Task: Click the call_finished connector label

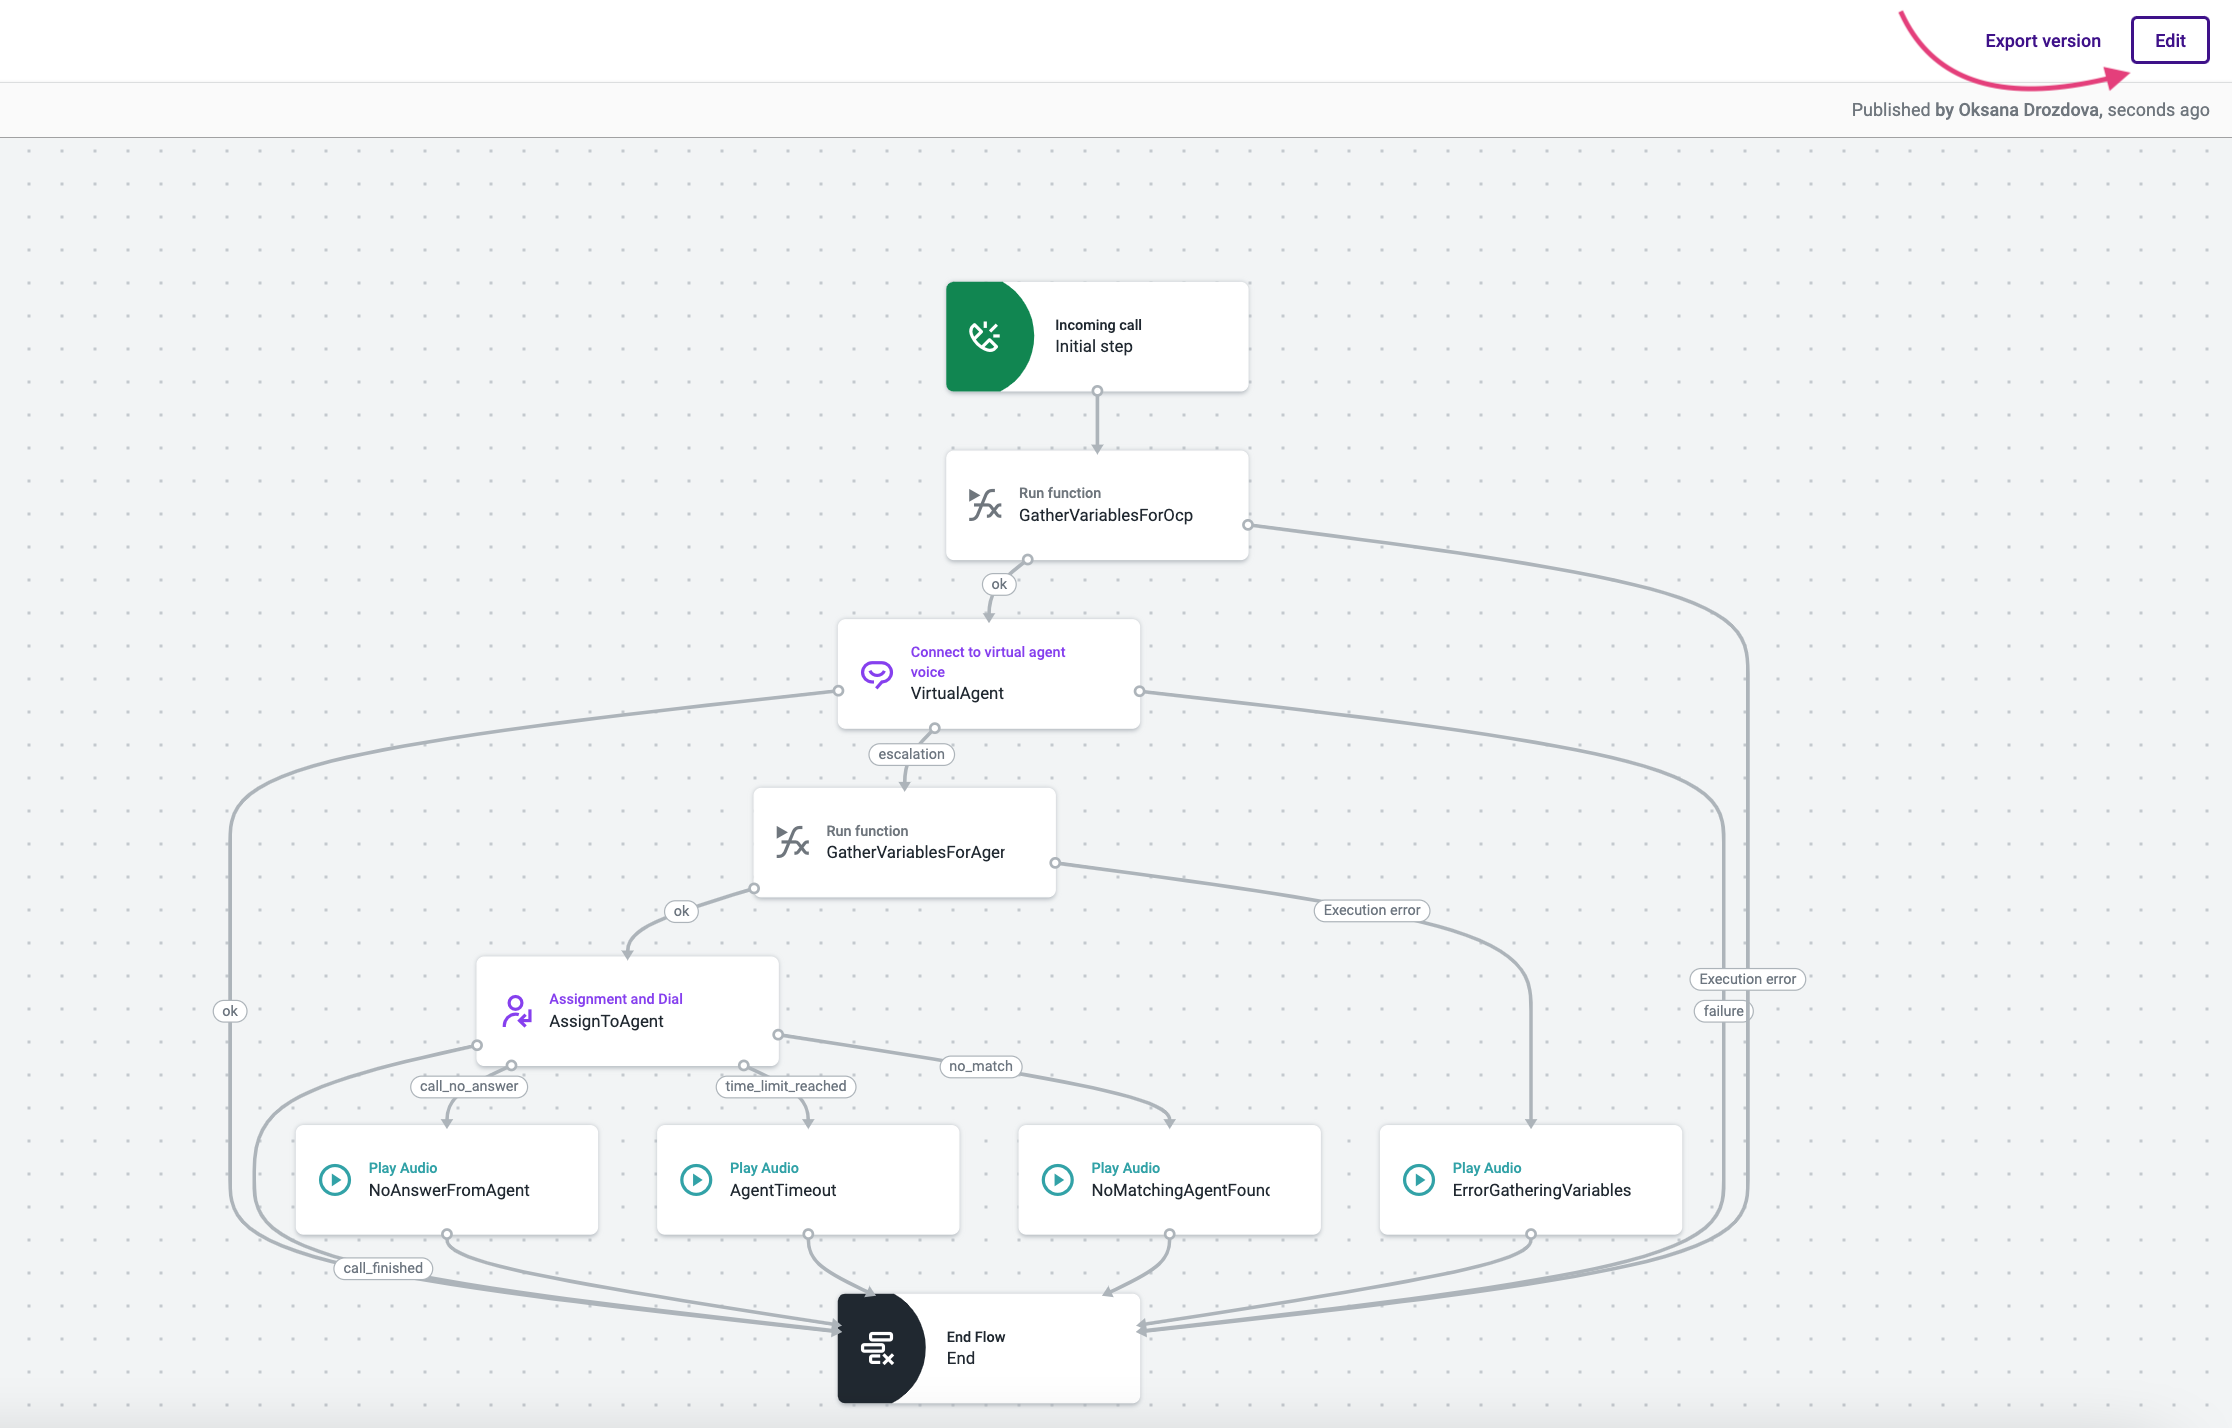Action: tap(383, 1268)
